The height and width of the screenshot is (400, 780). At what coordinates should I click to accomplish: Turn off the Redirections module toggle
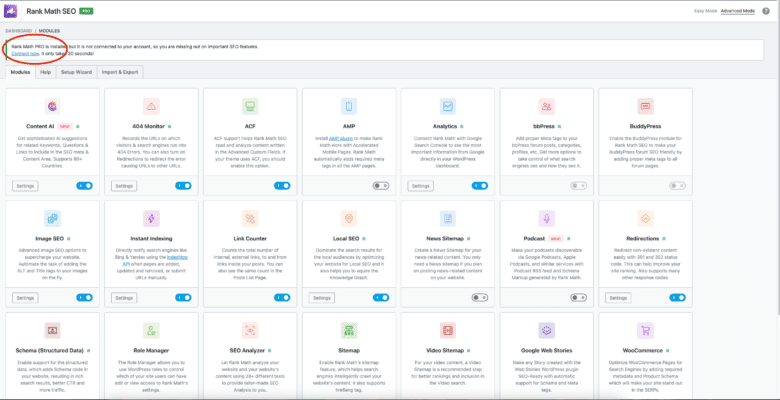[x=677, y=298]
